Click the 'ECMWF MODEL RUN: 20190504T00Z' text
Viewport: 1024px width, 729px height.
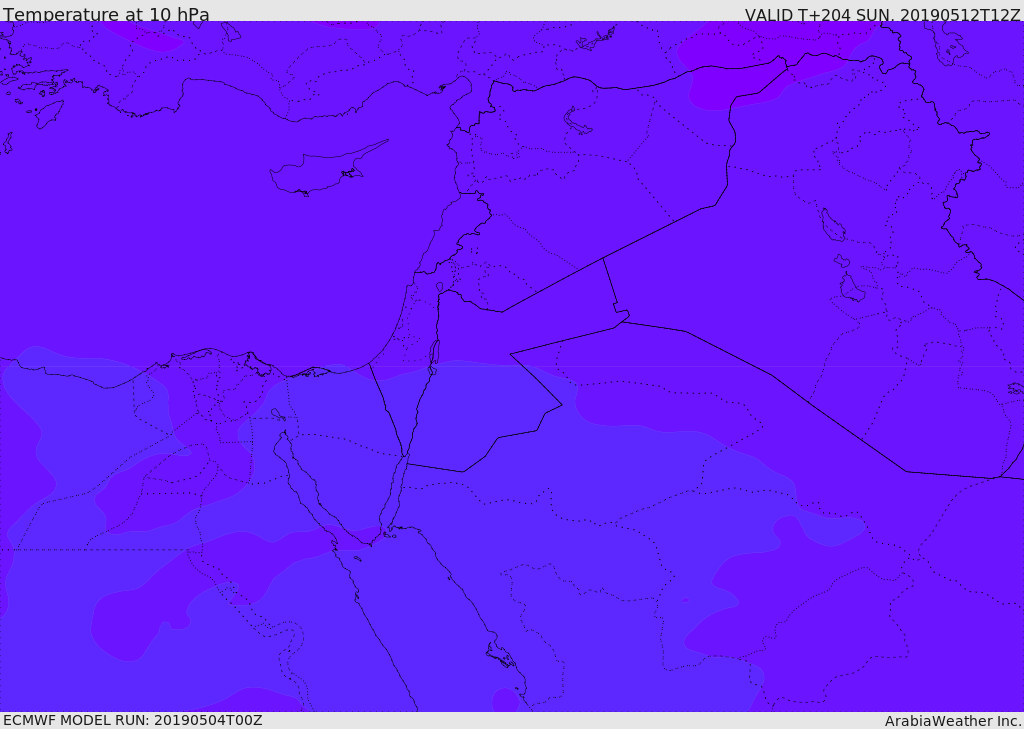pos(133,720)
